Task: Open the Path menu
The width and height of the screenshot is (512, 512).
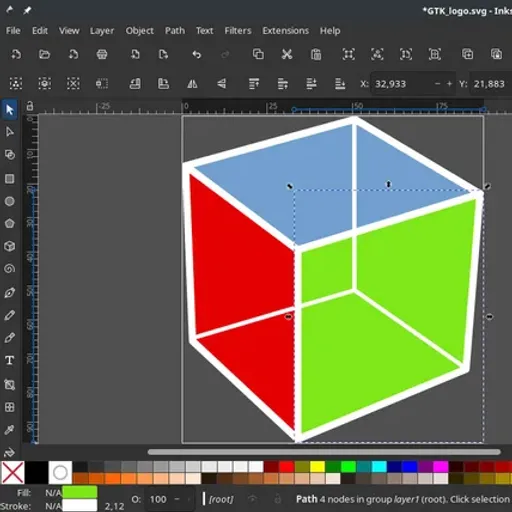Action: click(x=175, y=31)
